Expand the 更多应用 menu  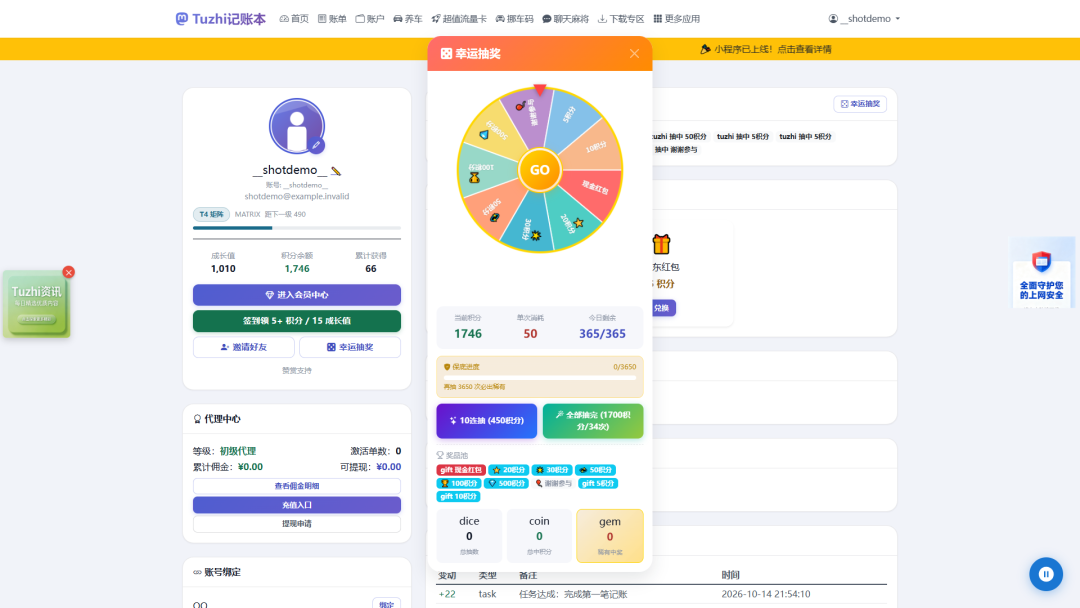tap(676, 19)
